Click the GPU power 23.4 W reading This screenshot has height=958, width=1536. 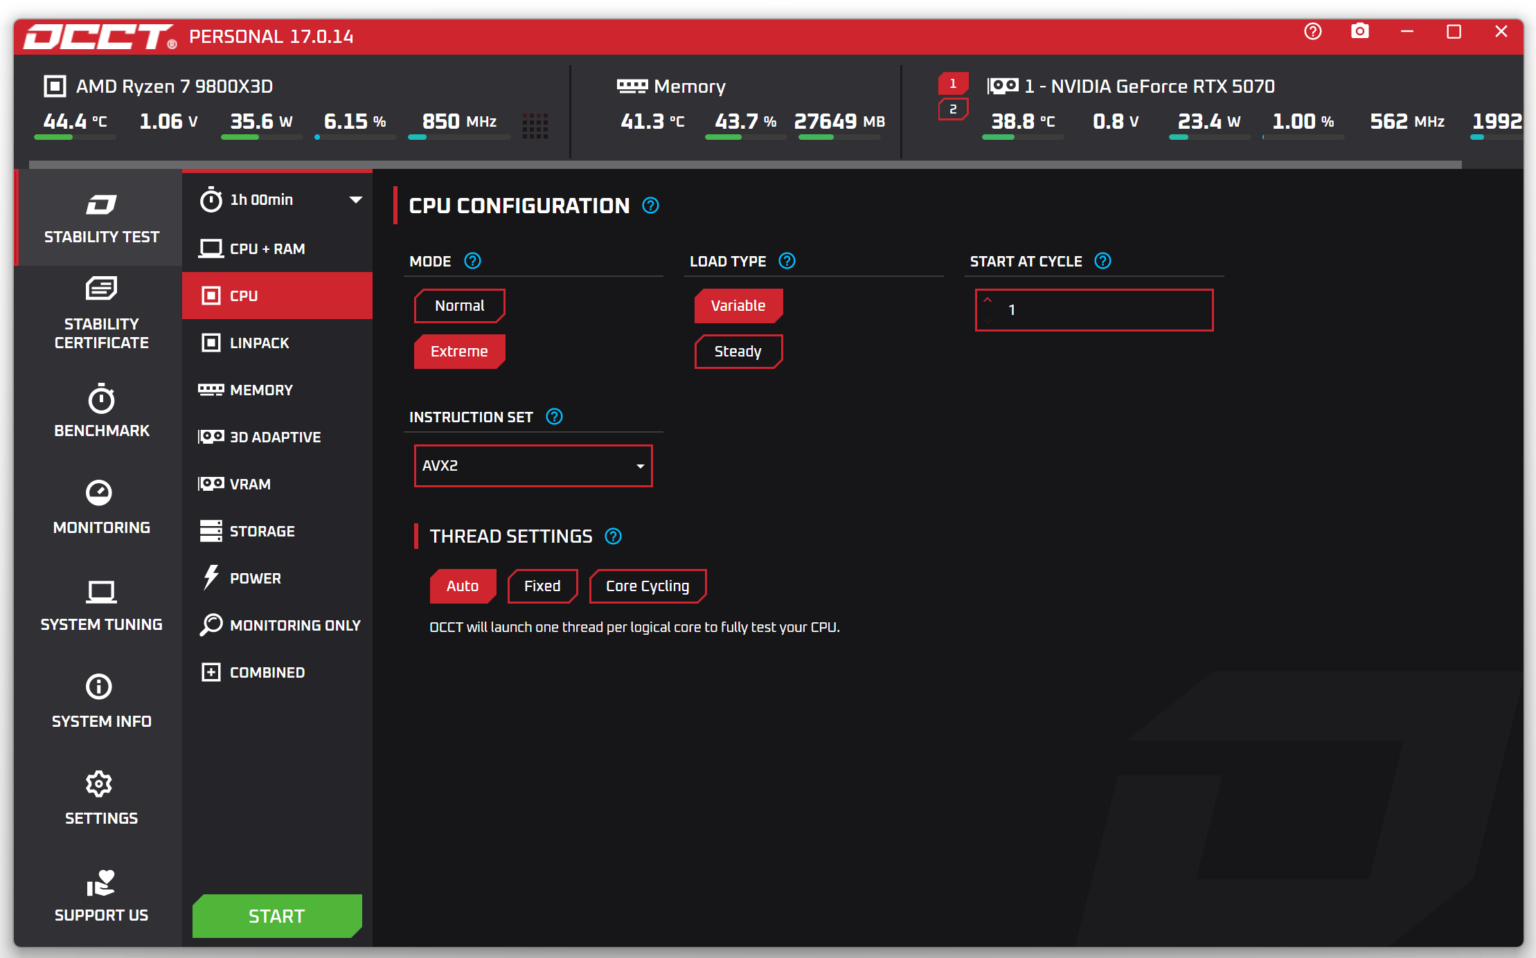click(1209, 122)
